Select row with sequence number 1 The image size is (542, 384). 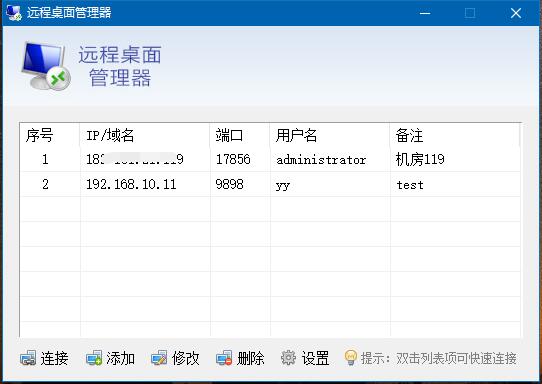click(x=270, y=159)
